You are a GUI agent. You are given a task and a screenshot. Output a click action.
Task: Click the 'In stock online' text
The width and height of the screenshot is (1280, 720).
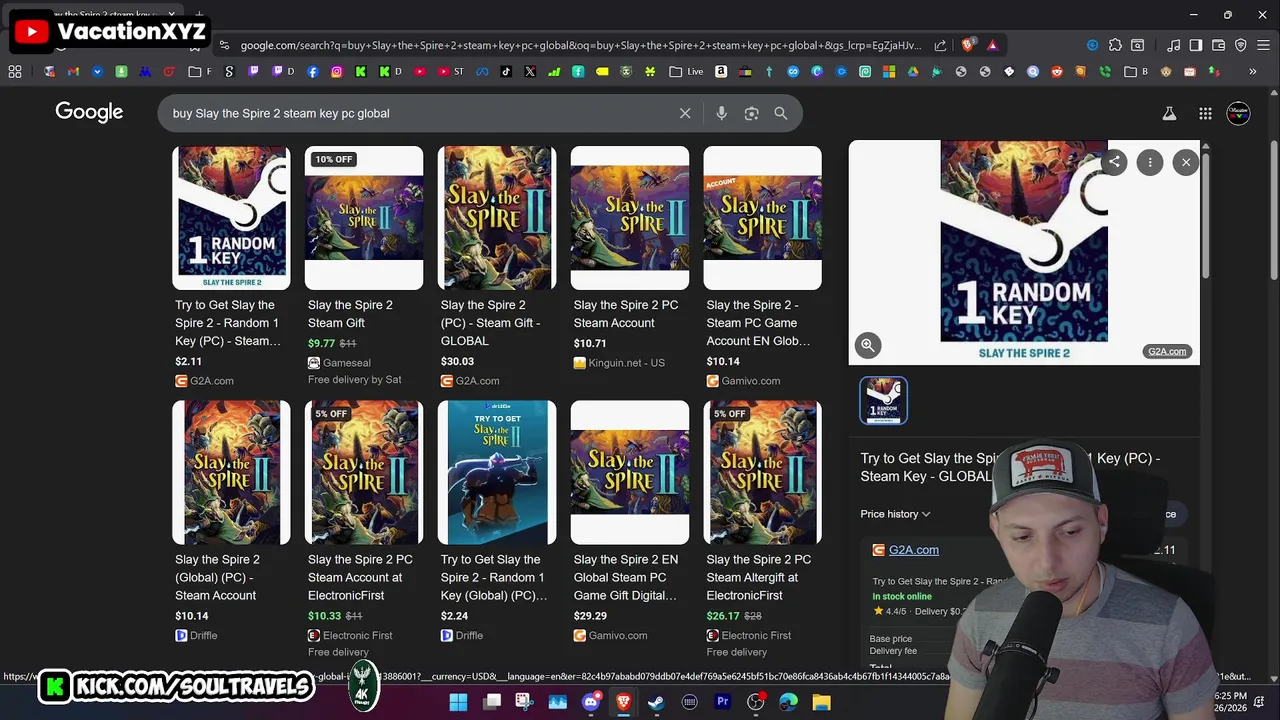tap(902, 597)
